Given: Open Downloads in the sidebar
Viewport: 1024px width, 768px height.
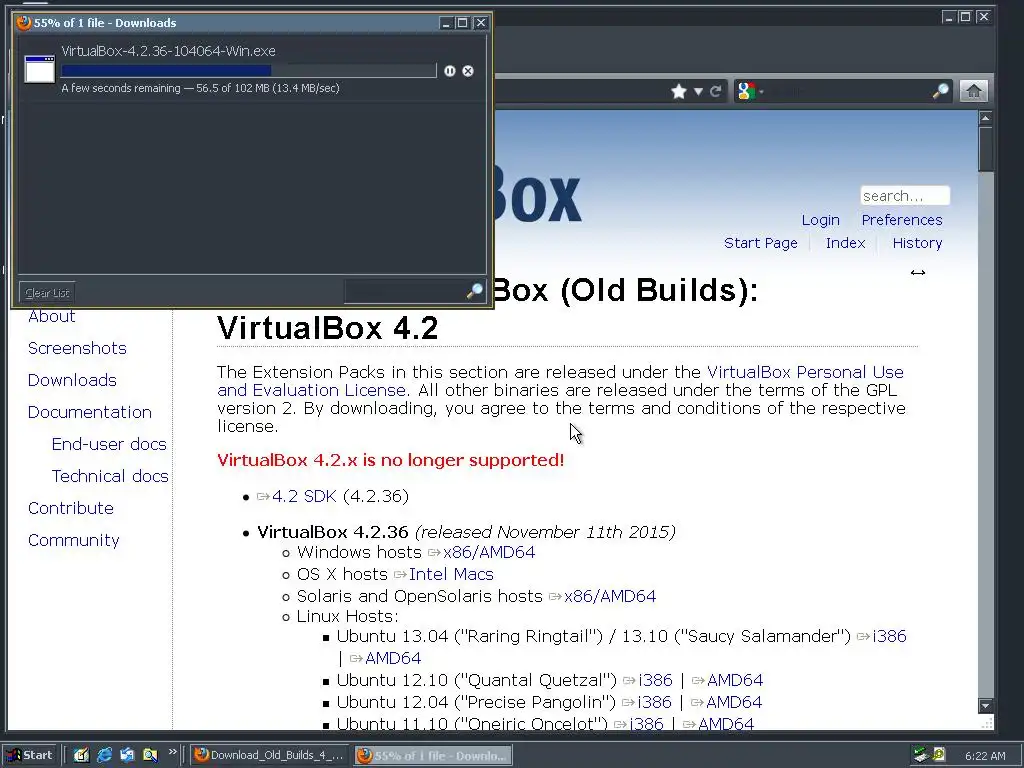Looking at the screenshot, I should (x=72, y=380).
